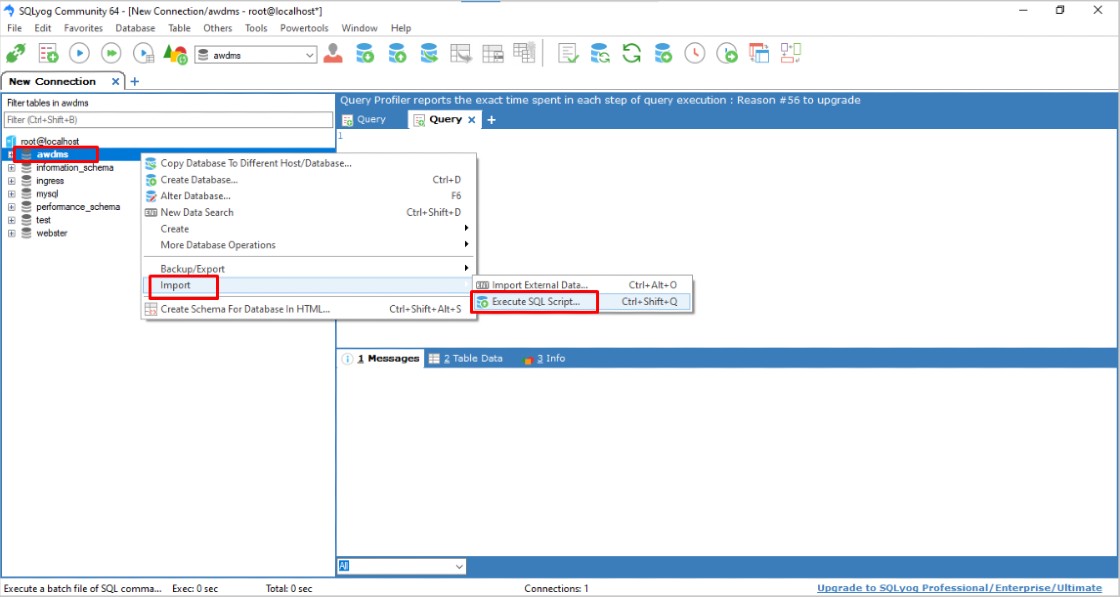
Task: Select the Import context menu entry
Action: click(x=309, y=286)
